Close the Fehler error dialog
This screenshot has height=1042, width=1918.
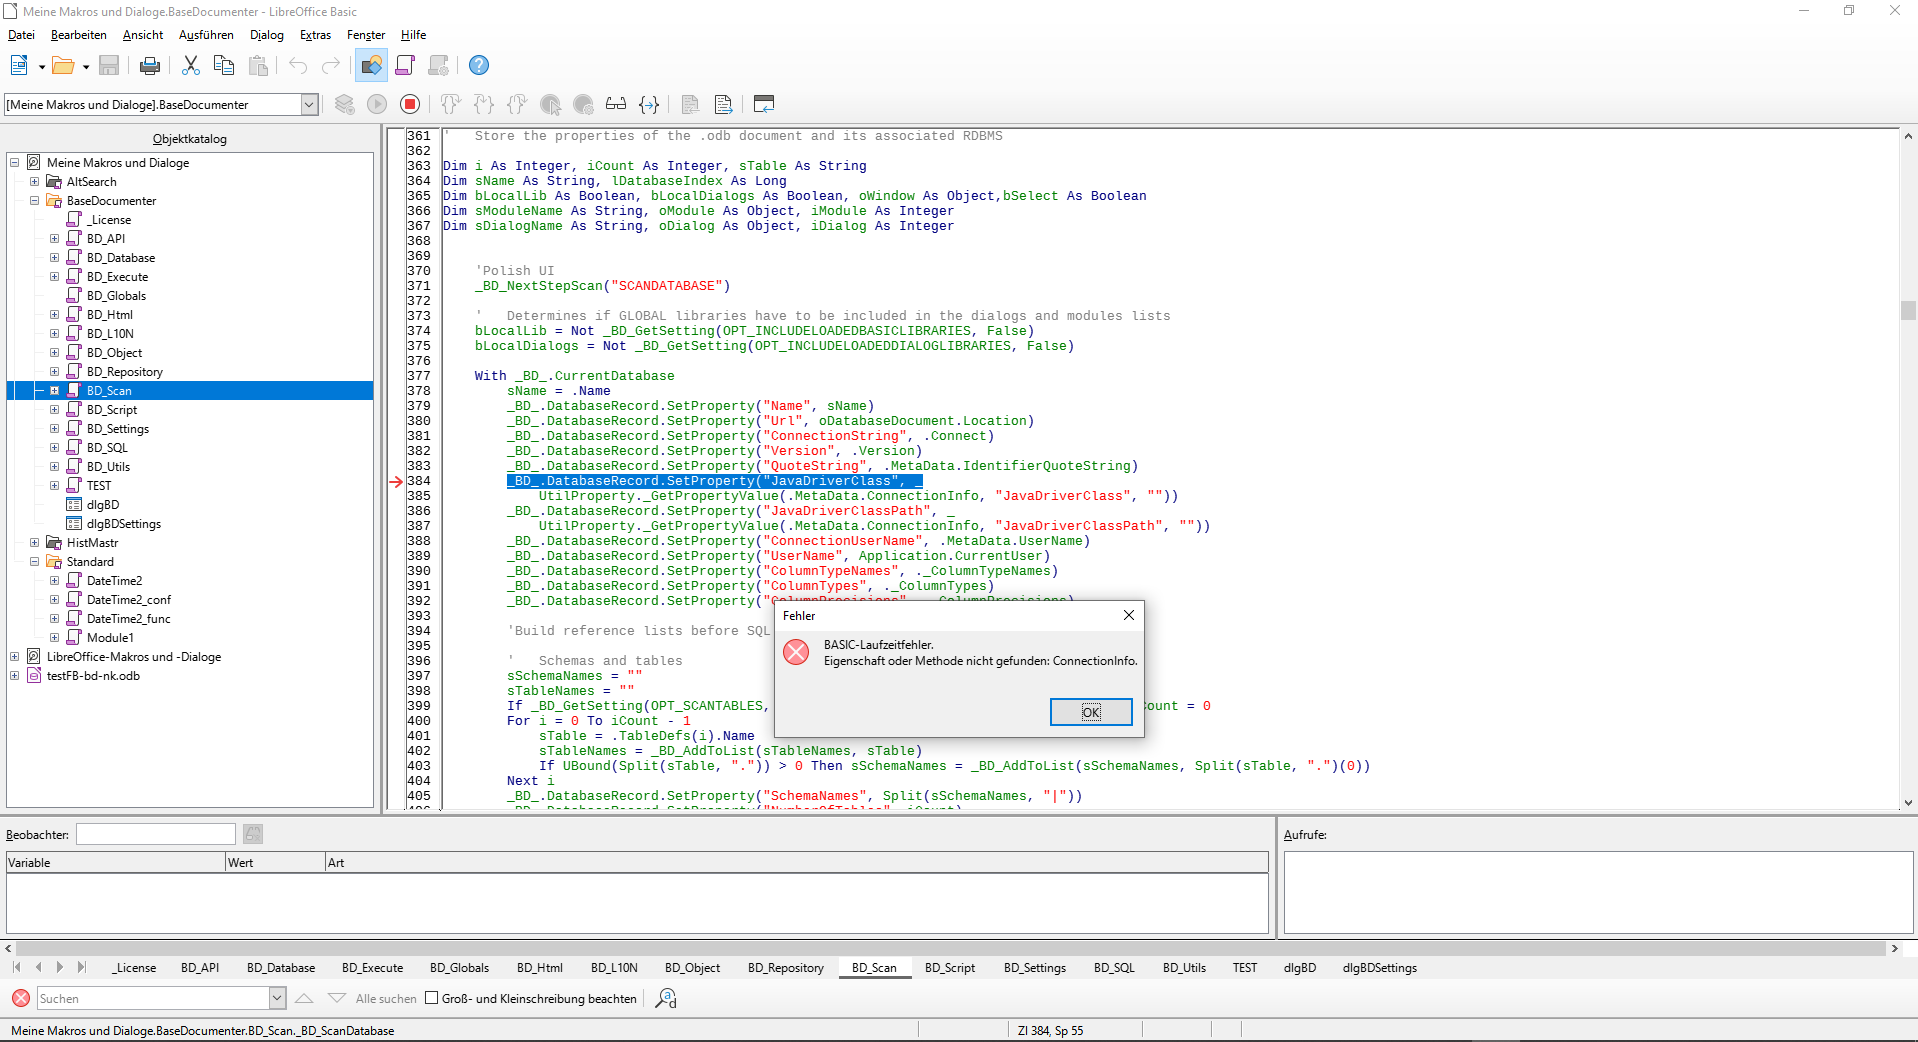(x=1129, y=615)
